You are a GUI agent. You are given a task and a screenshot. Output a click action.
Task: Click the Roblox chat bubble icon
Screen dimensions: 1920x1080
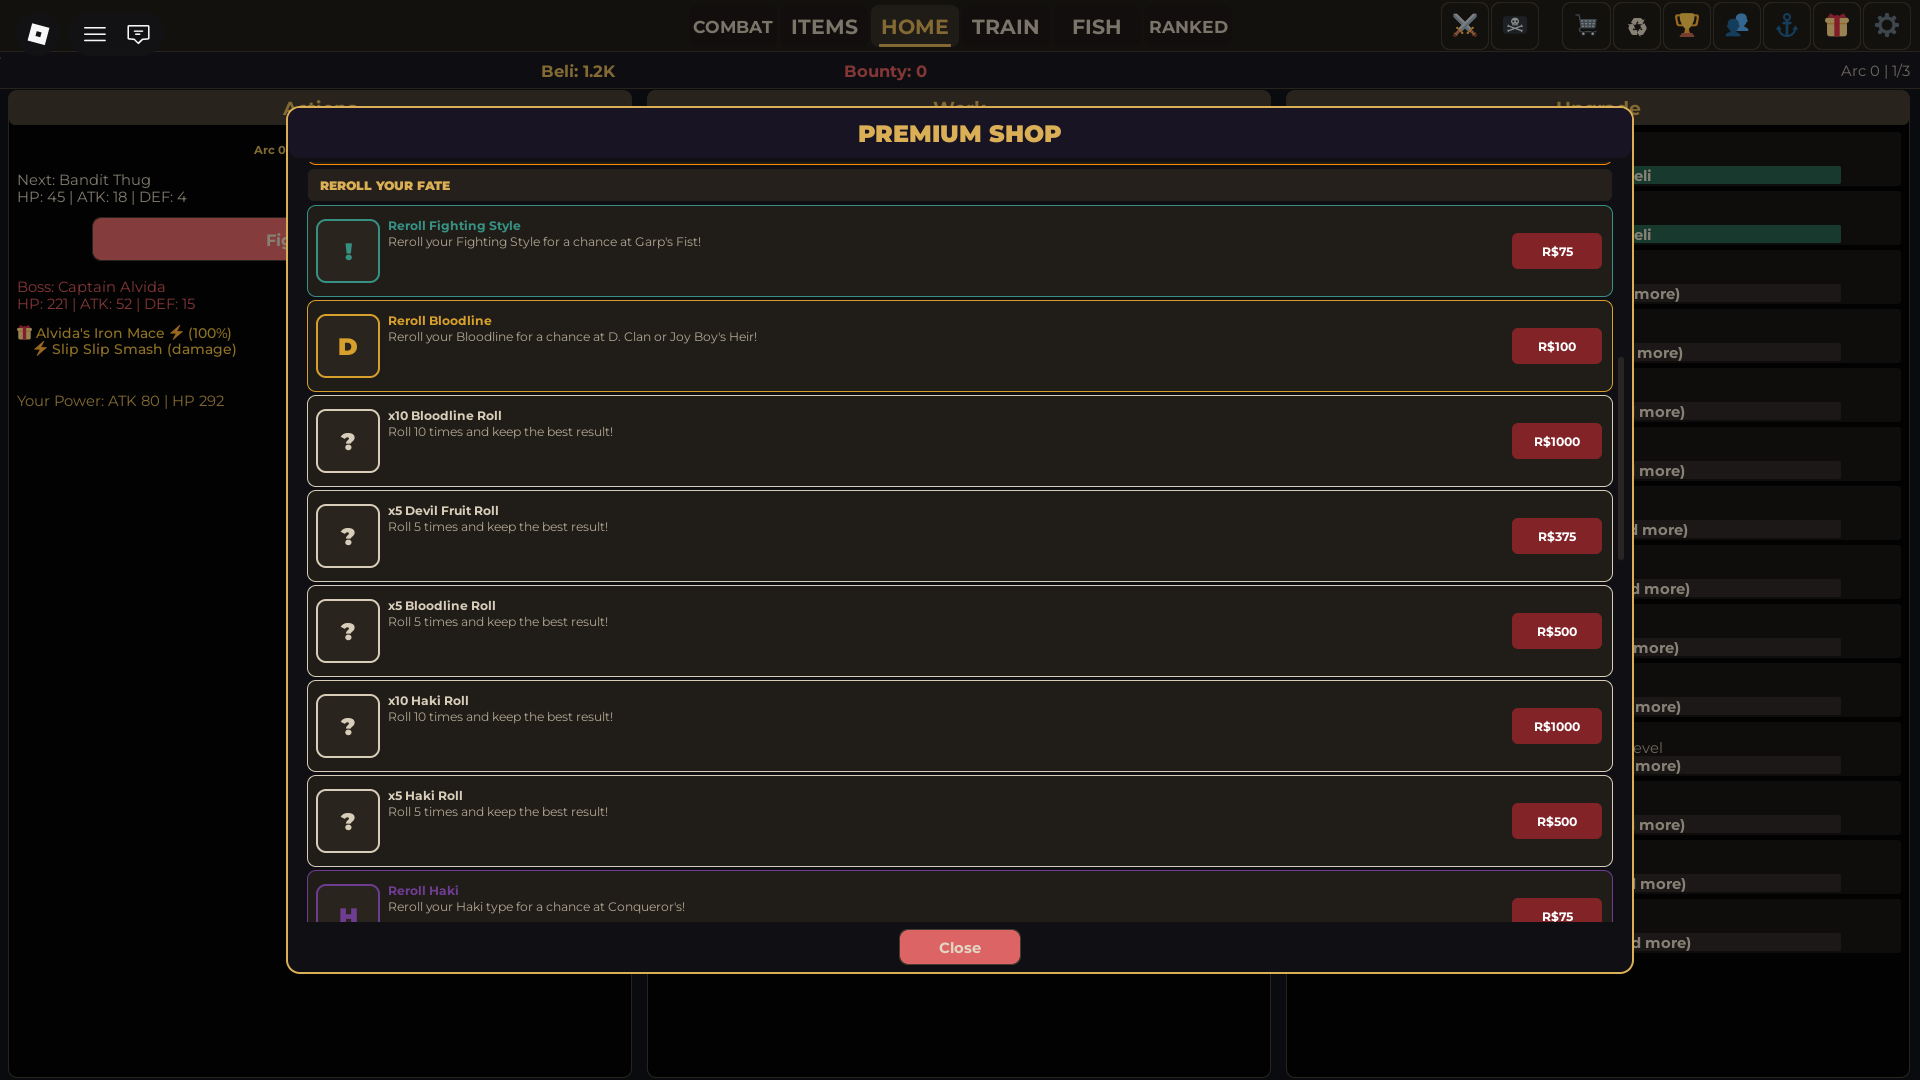(x=138, y=33)
